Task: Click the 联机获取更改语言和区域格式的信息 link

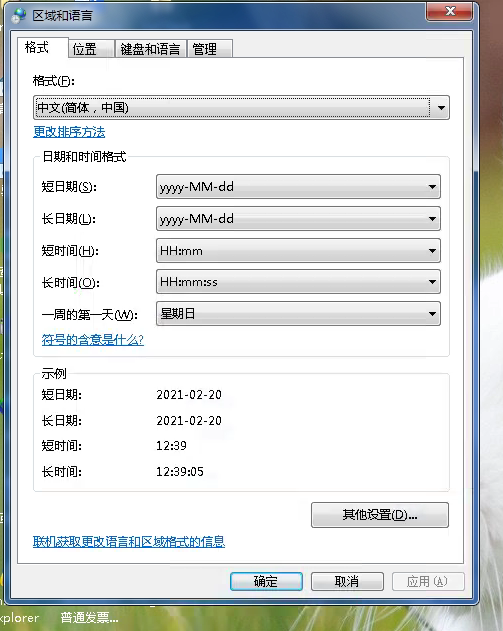Action: pos(129,542)
